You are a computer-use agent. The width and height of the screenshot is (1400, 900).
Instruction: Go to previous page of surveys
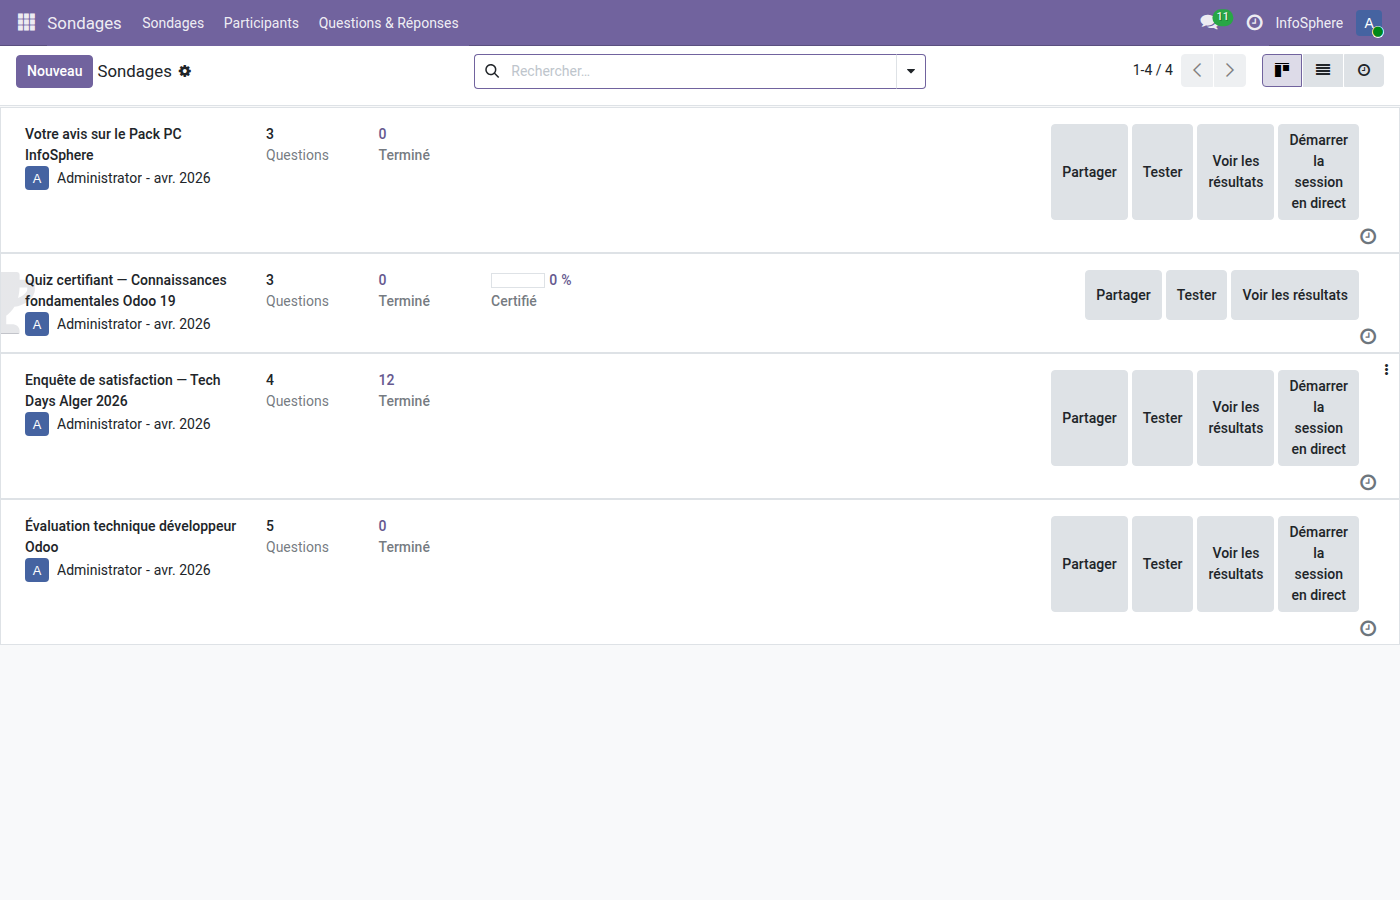coord(1197,70)
